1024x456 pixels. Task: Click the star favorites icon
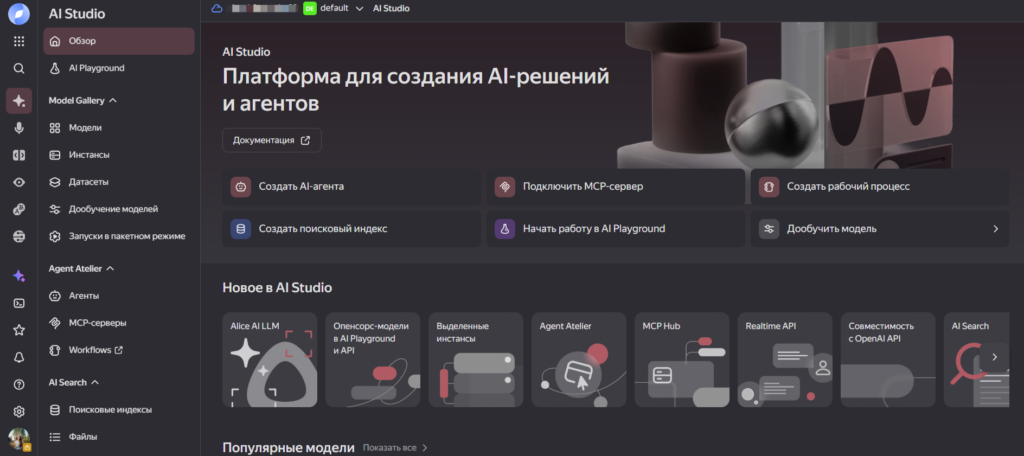[x=19, y=330]
